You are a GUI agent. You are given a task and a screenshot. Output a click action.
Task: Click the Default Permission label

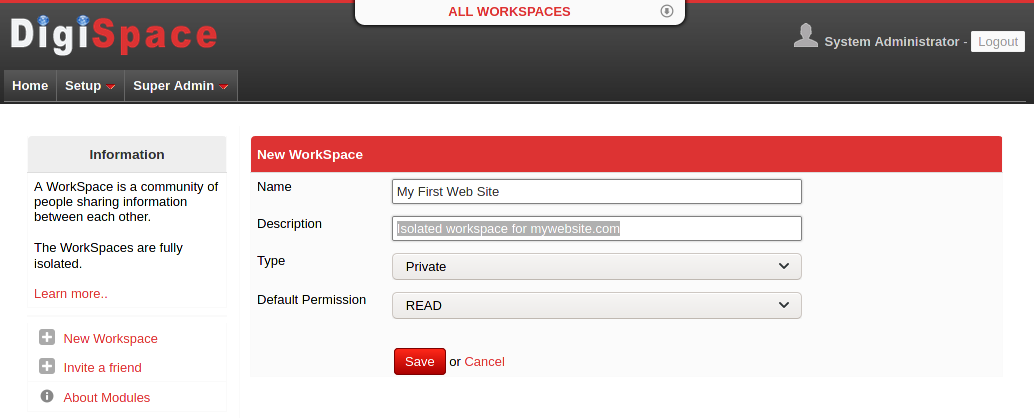[x=311, y=299]
